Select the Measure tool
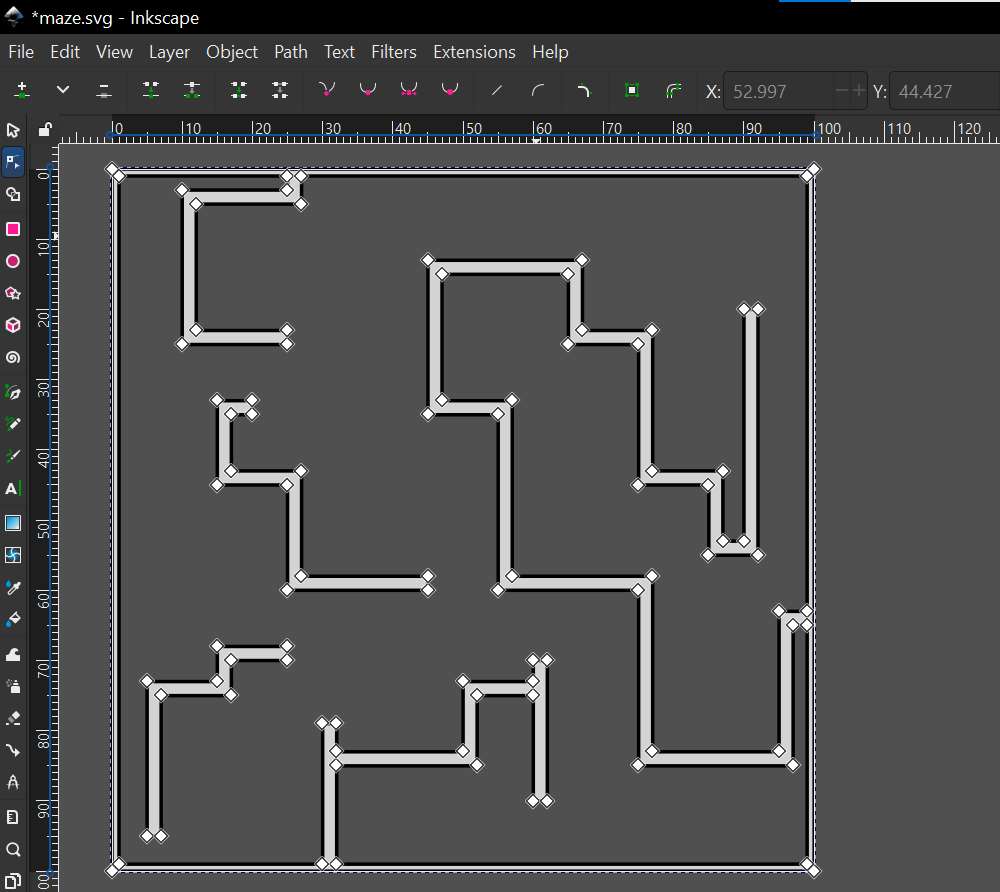Image resolution: width=1000 pixels, height=892 pixels. pyautogui.click(x=13, y=782)
